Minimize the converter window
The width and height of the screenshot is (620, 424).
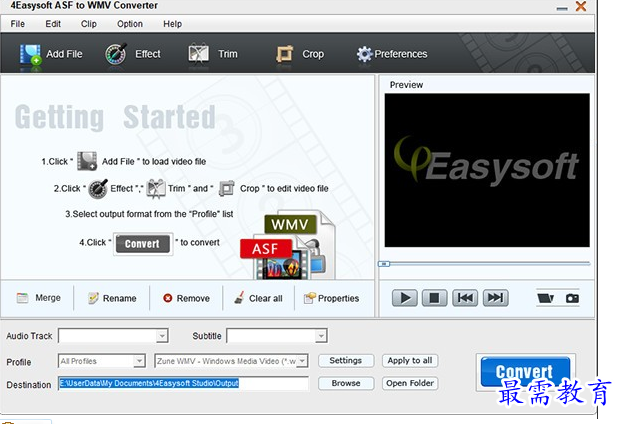(x=562, y=7)
